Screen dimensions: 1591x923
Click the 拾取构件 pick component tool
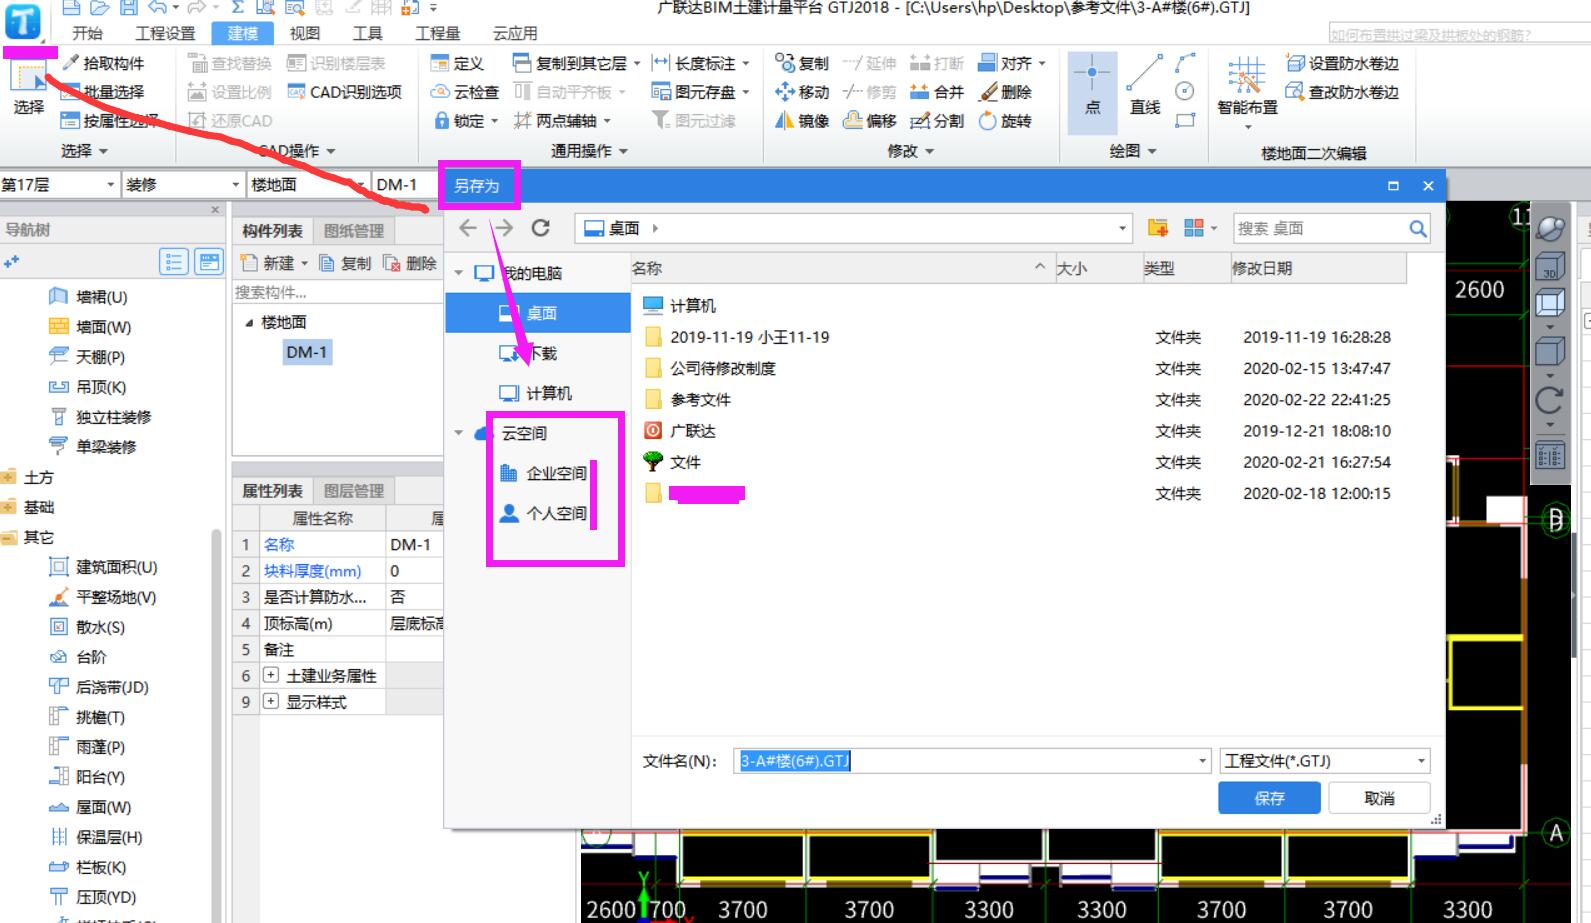102,63
